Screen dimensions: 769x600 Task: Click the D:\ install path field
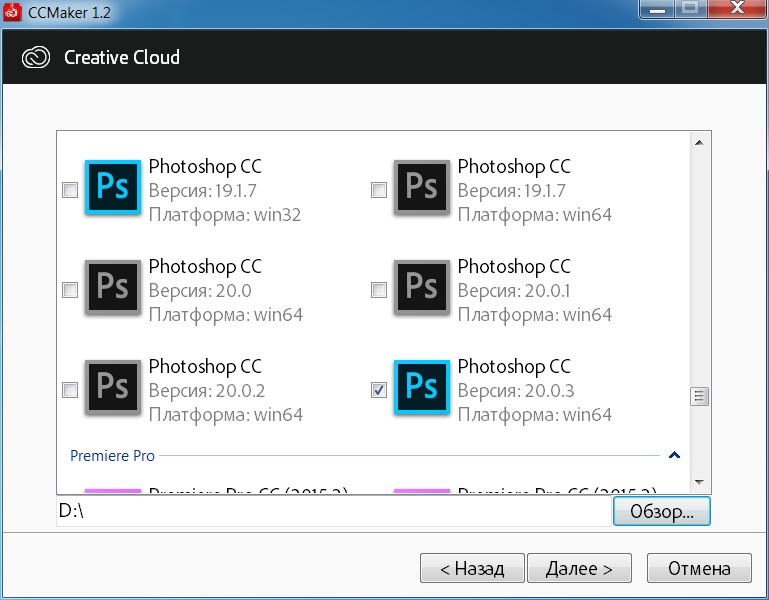point(334,511)
